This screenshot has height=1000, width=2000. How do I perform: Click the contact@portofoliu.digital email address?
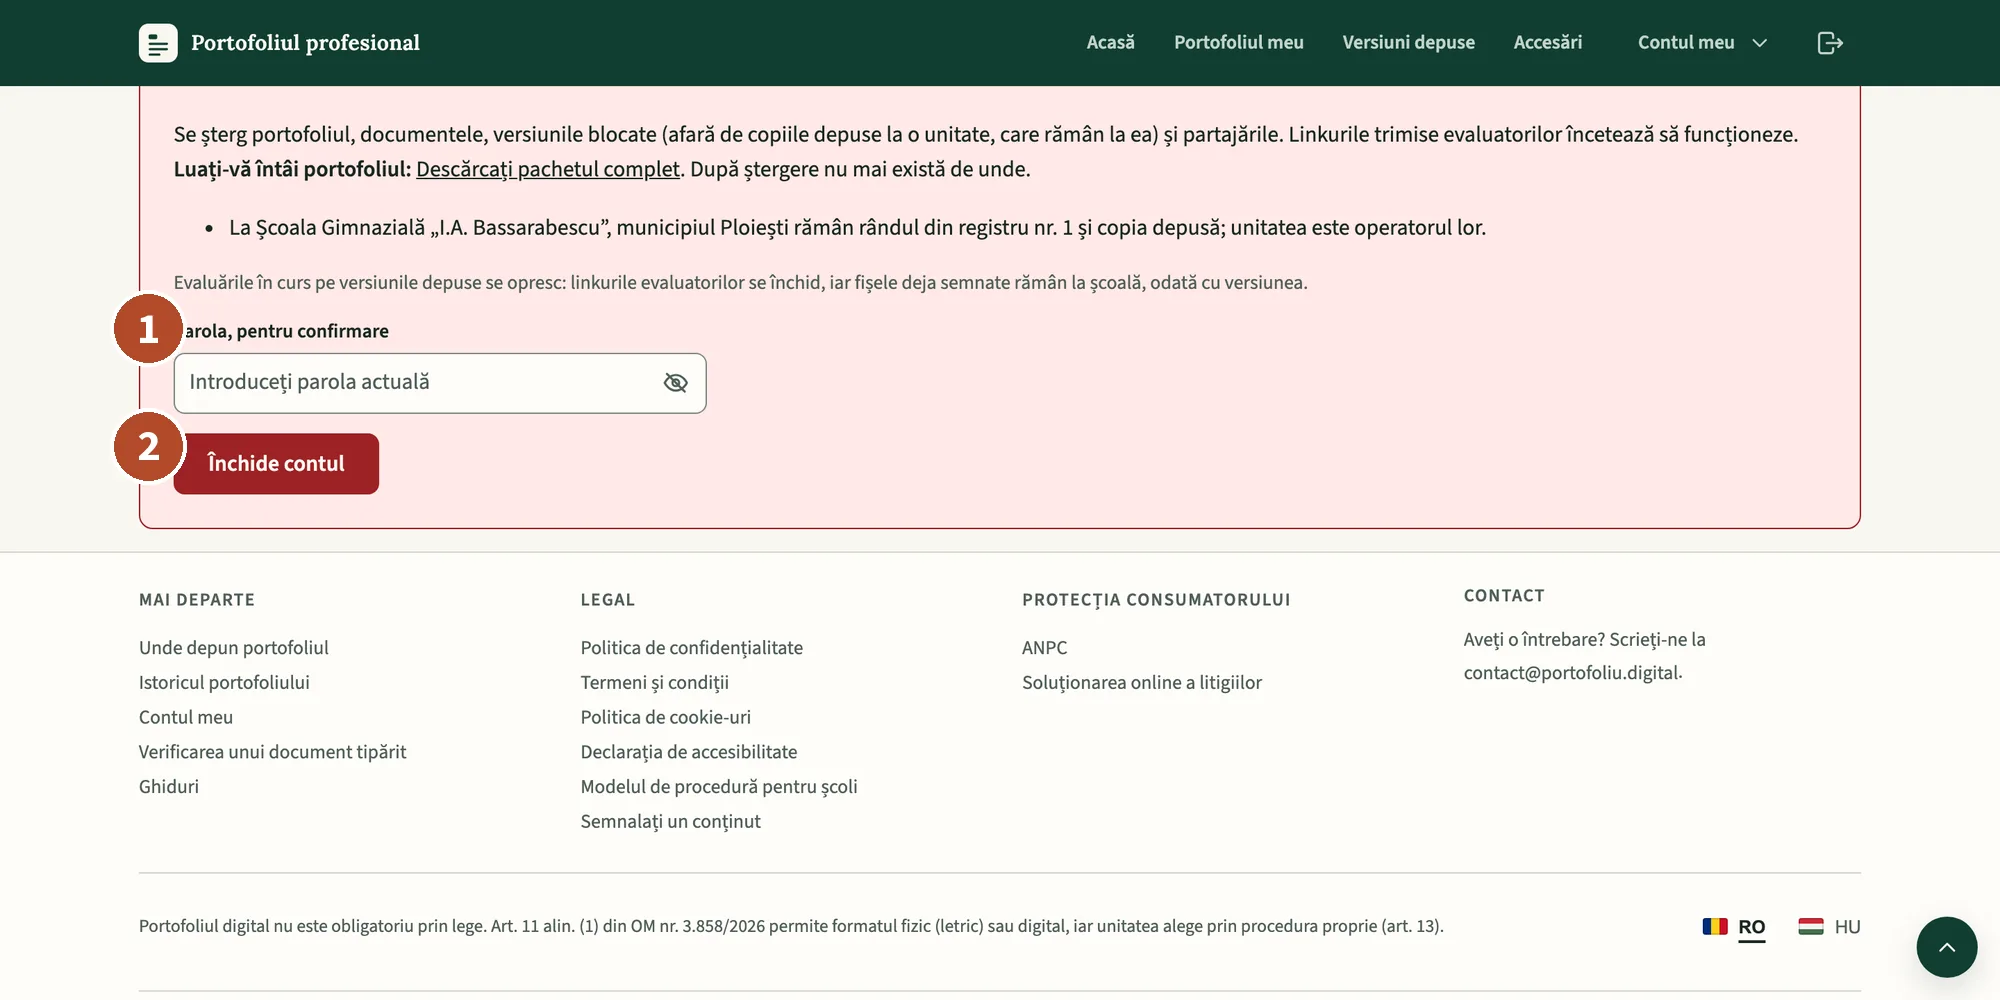[1571, 673]
